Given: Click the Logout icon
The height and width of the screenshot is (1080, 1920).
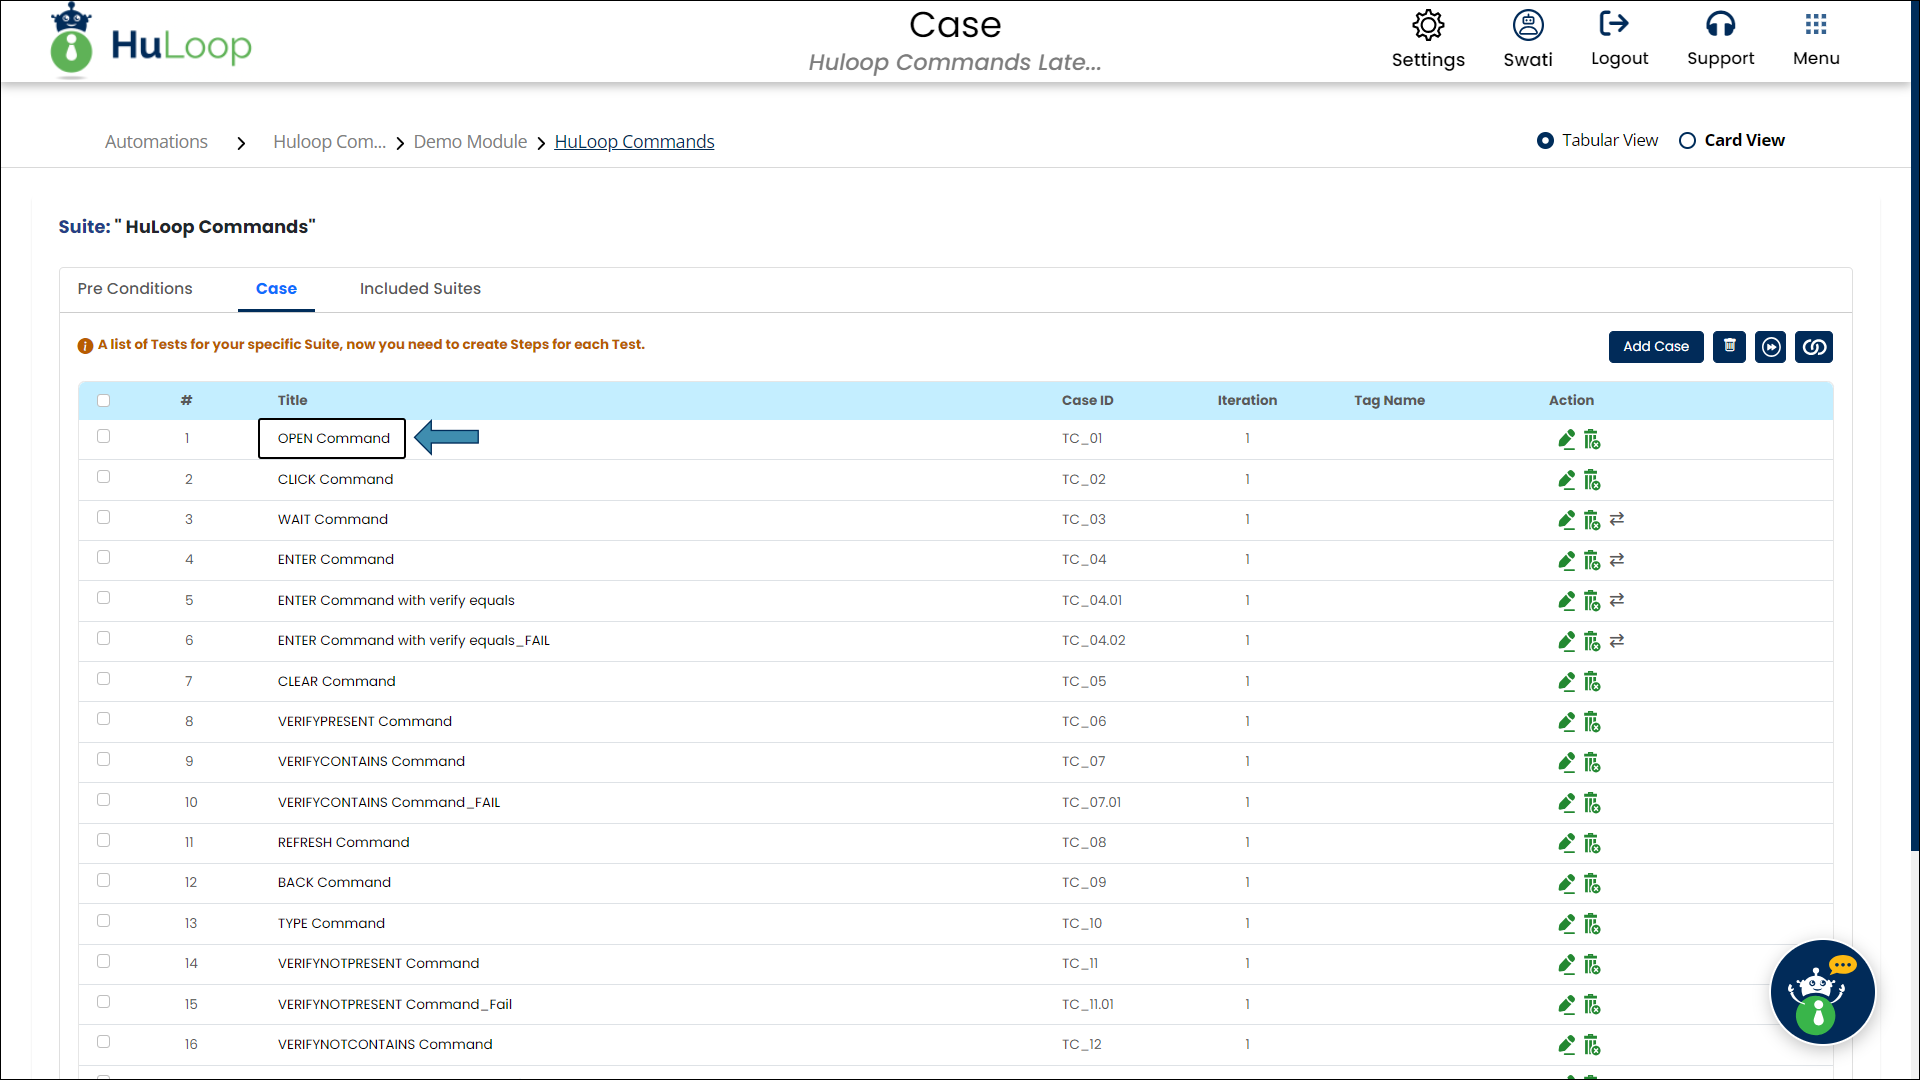Looking at the screenshot, I should (1614, 23).
